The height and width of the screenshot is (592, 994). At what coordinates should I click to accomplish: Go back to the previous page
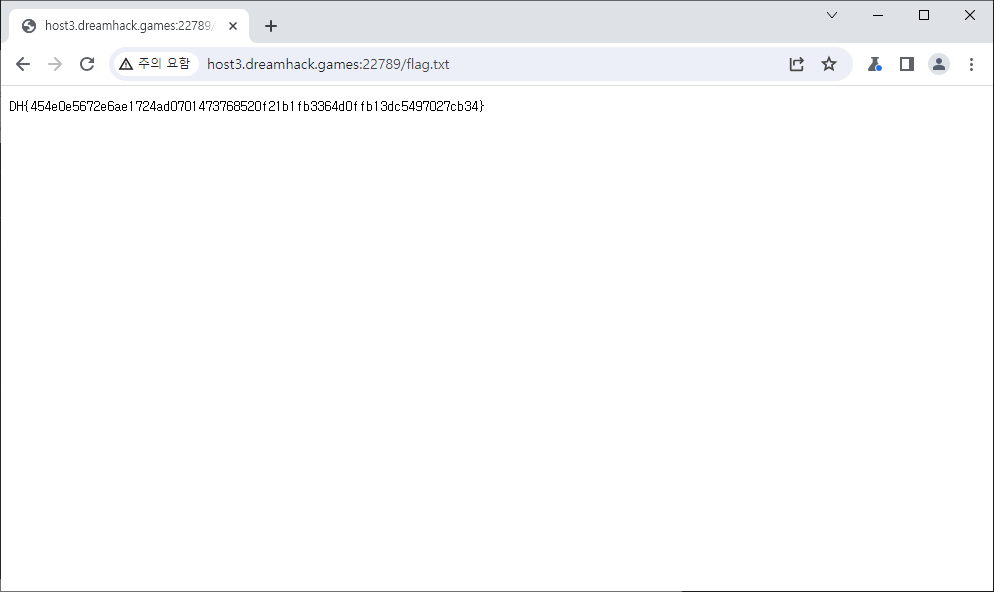(x=23, y=64)
